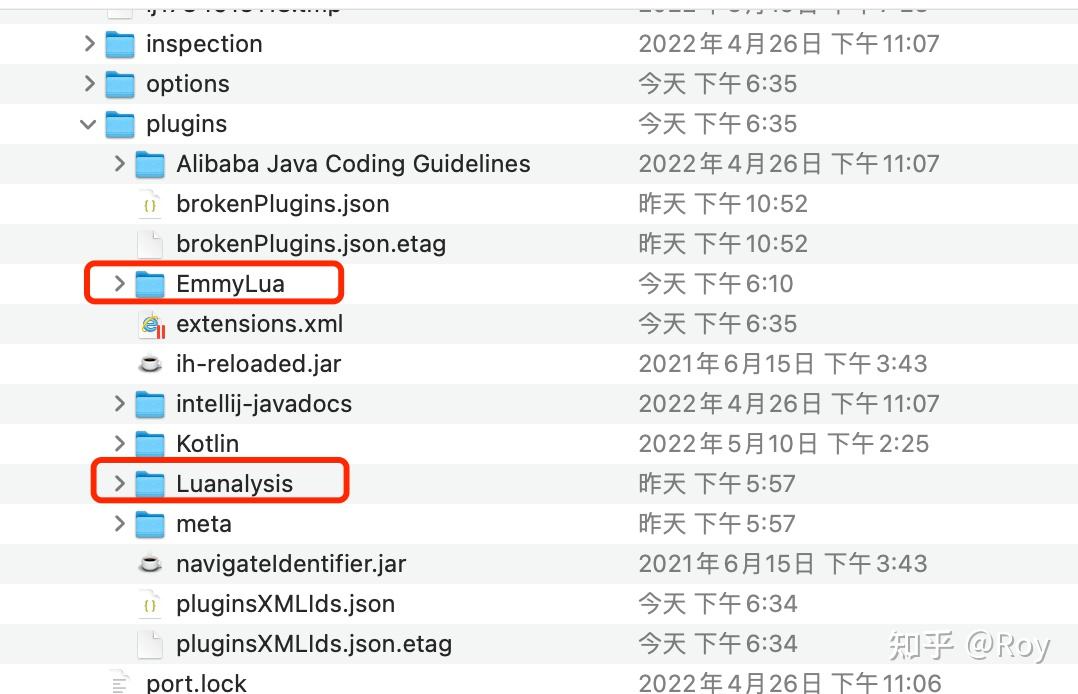Expand the Luanalysis folder
The height and width of the screenshot is (694, 1078).
coord(119,481)
